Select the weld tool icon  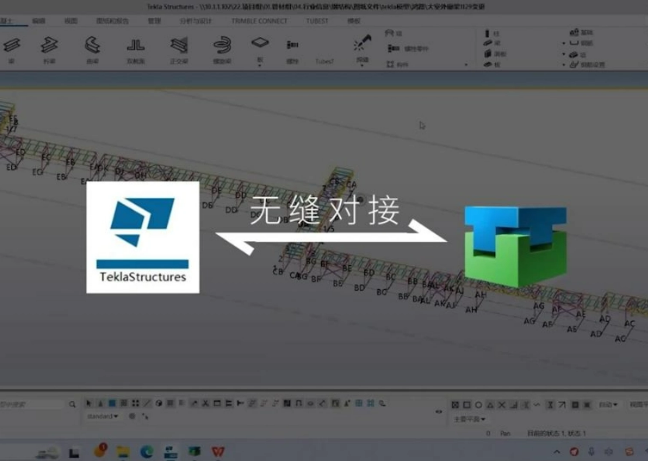pos(362,45)
